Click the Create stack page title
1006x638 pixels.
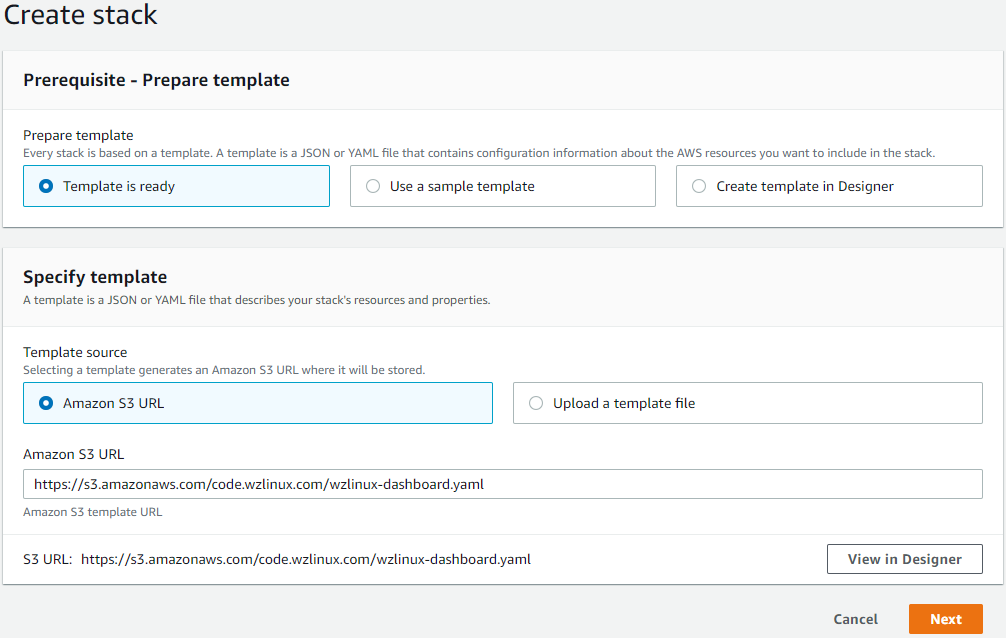point(80,15)
